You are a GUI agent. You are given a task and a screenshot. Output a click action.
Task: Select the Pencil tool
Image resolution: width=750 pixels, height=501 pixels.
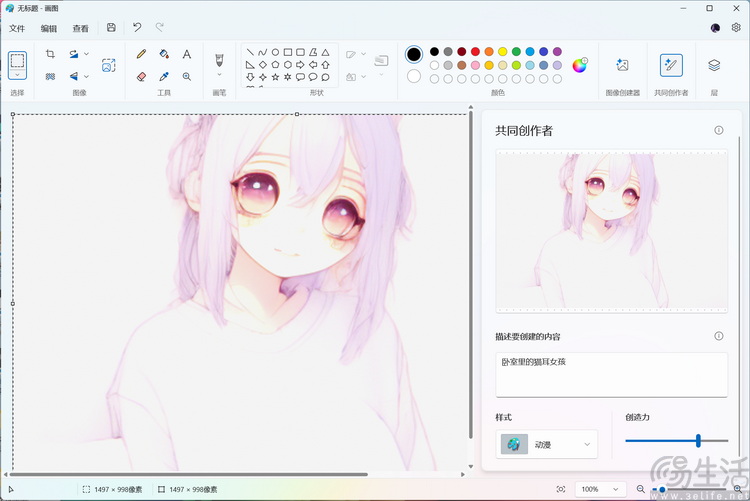[x=141, y=54]
